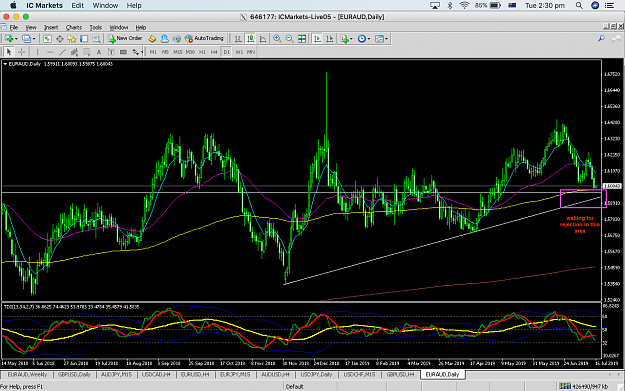This screenshot has height=391, width=625.
Task: Select the standard cursor tool
Action: [x=9, y=52]
